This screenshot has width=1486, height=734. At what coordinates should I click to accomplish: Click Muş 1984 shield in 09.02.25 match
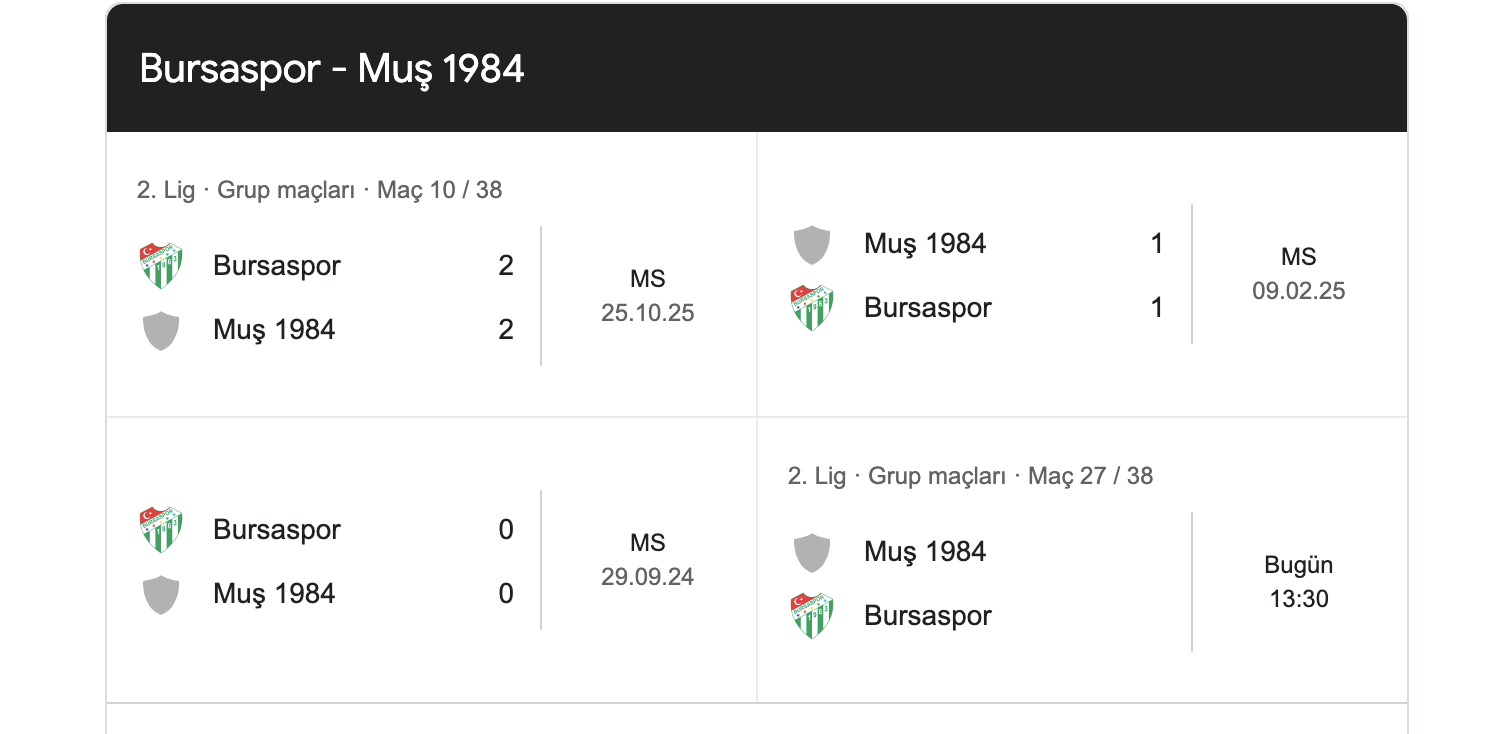click(x=811, y=244)
